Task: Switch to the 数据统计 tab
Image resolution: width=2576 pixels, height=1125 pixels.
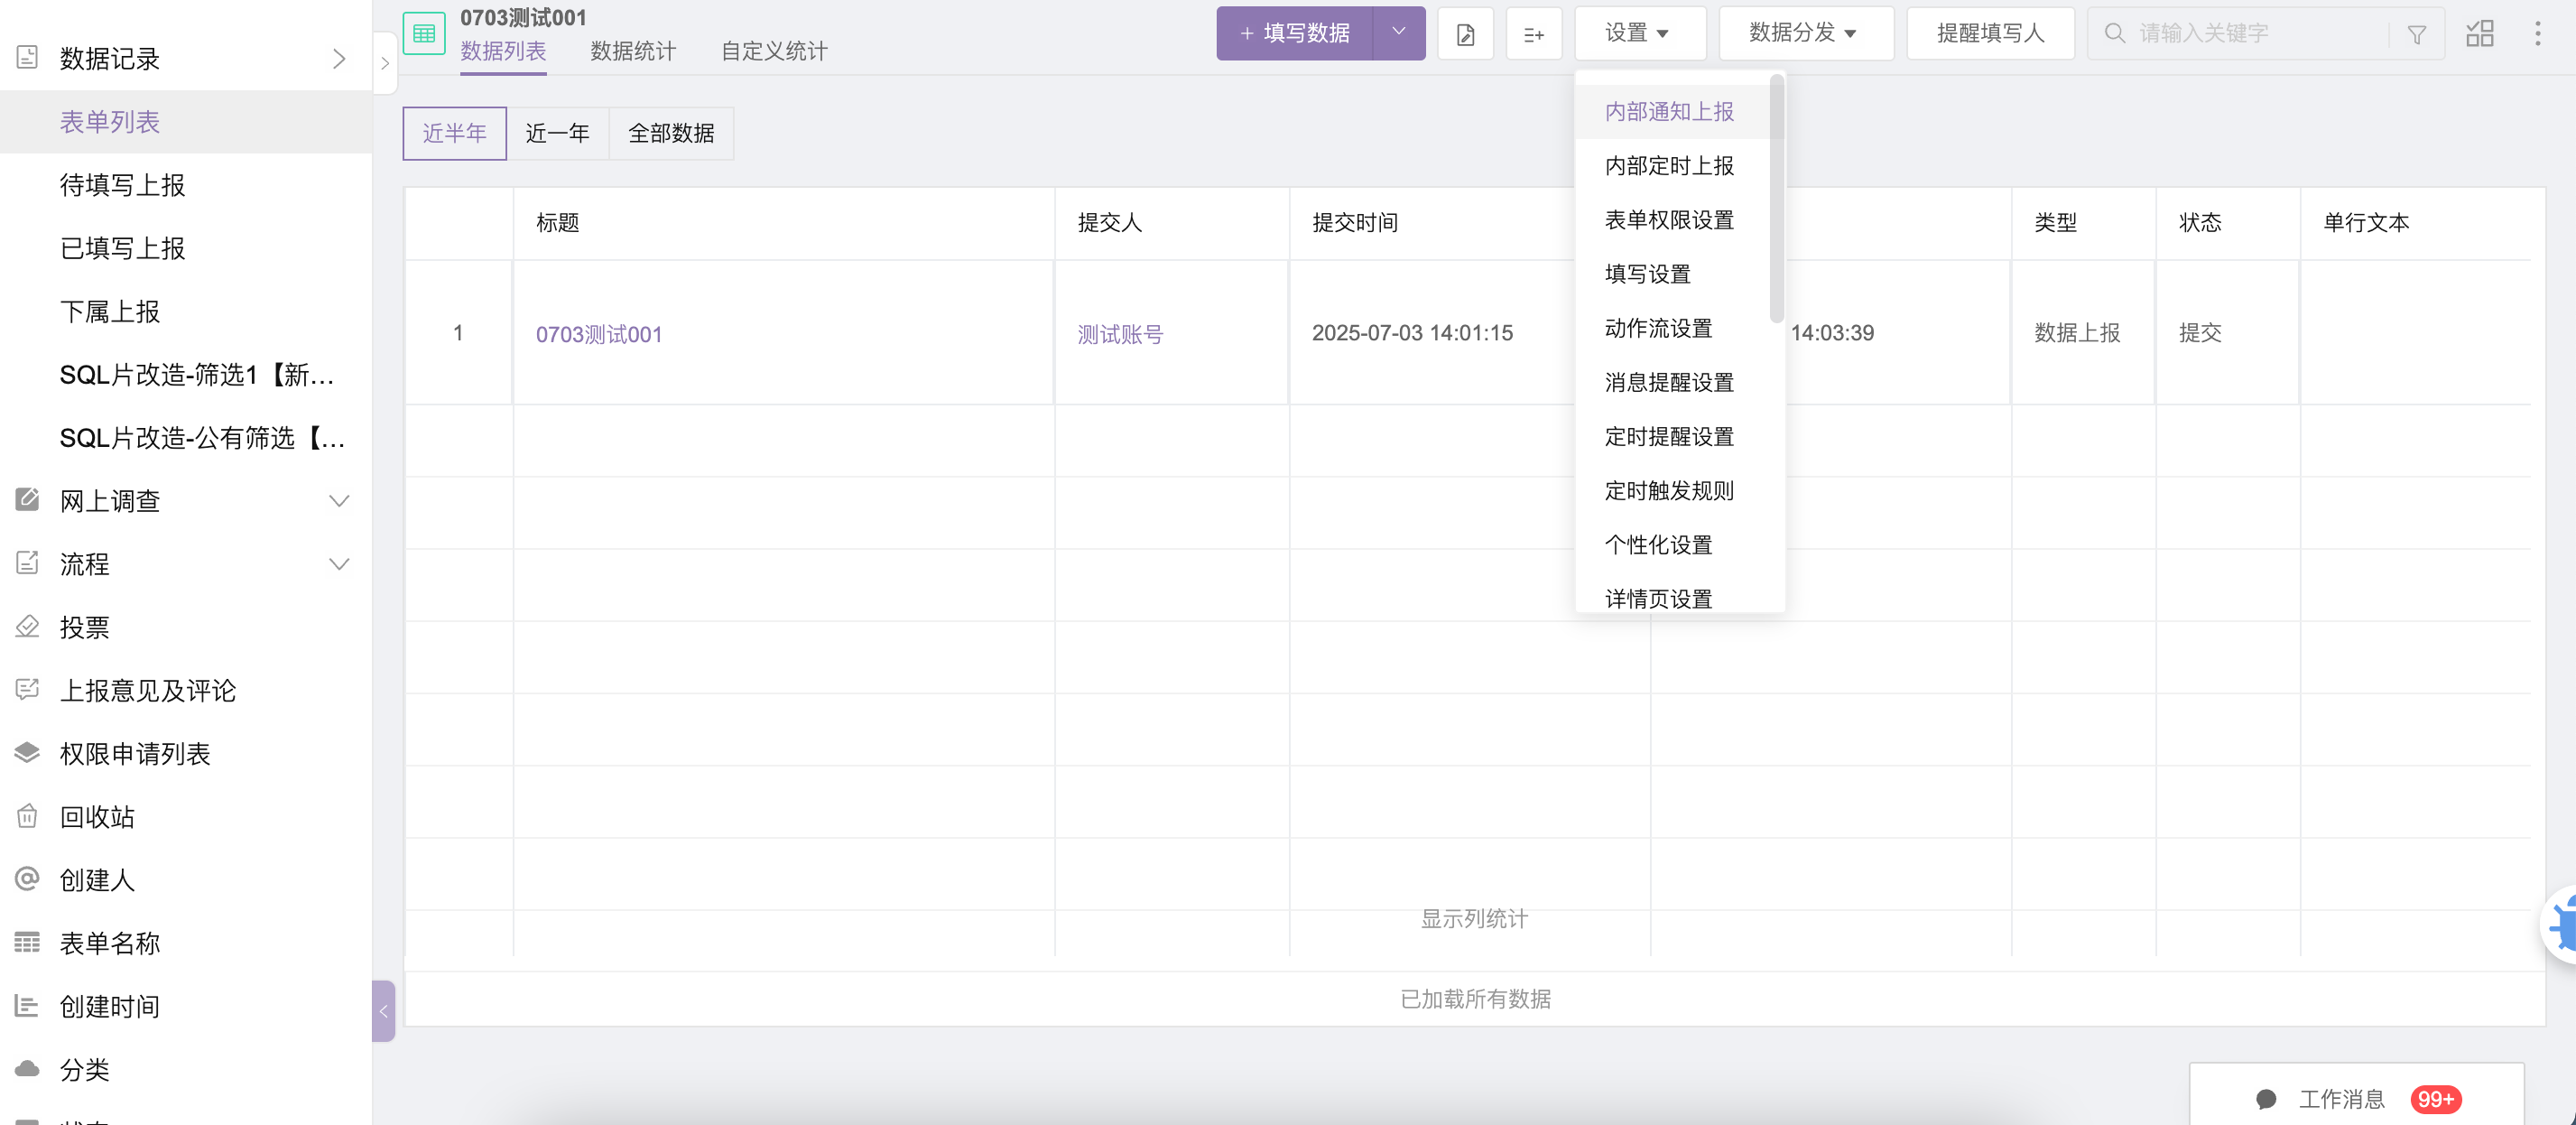Action: pyautogui.click(x=633, y=51)
